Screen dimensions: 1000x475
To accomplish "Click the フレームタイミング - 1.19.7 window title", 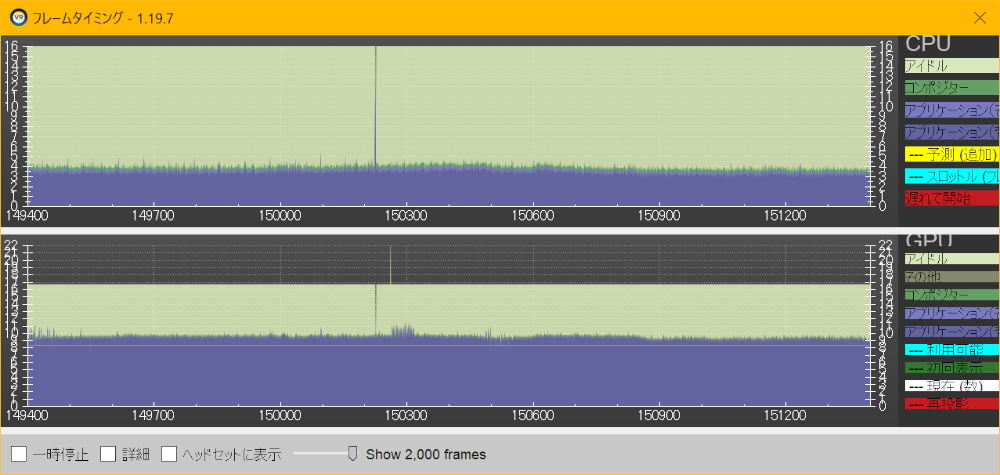I will [102, 17].
